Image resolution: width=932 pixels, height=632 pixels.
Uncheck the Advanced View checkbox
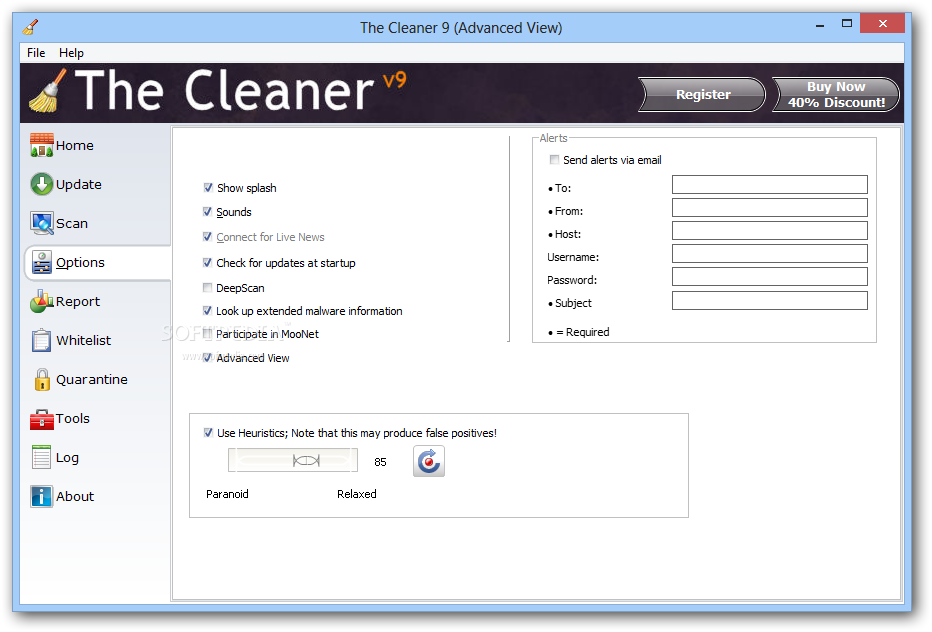click(207, 358)
